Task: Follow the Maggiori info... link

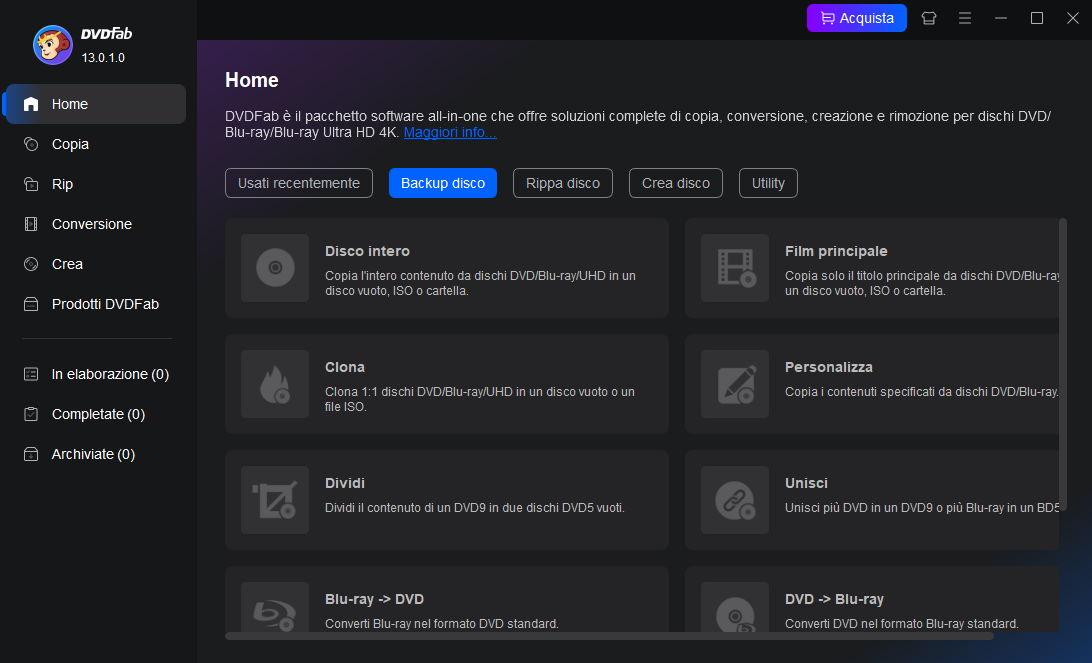Action: [x=450, y=132]
